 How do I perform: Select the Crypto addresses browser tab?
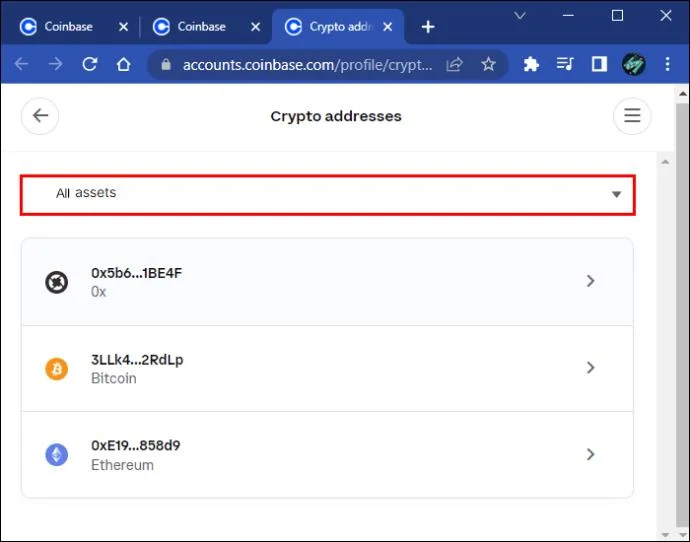click(339, 27)
